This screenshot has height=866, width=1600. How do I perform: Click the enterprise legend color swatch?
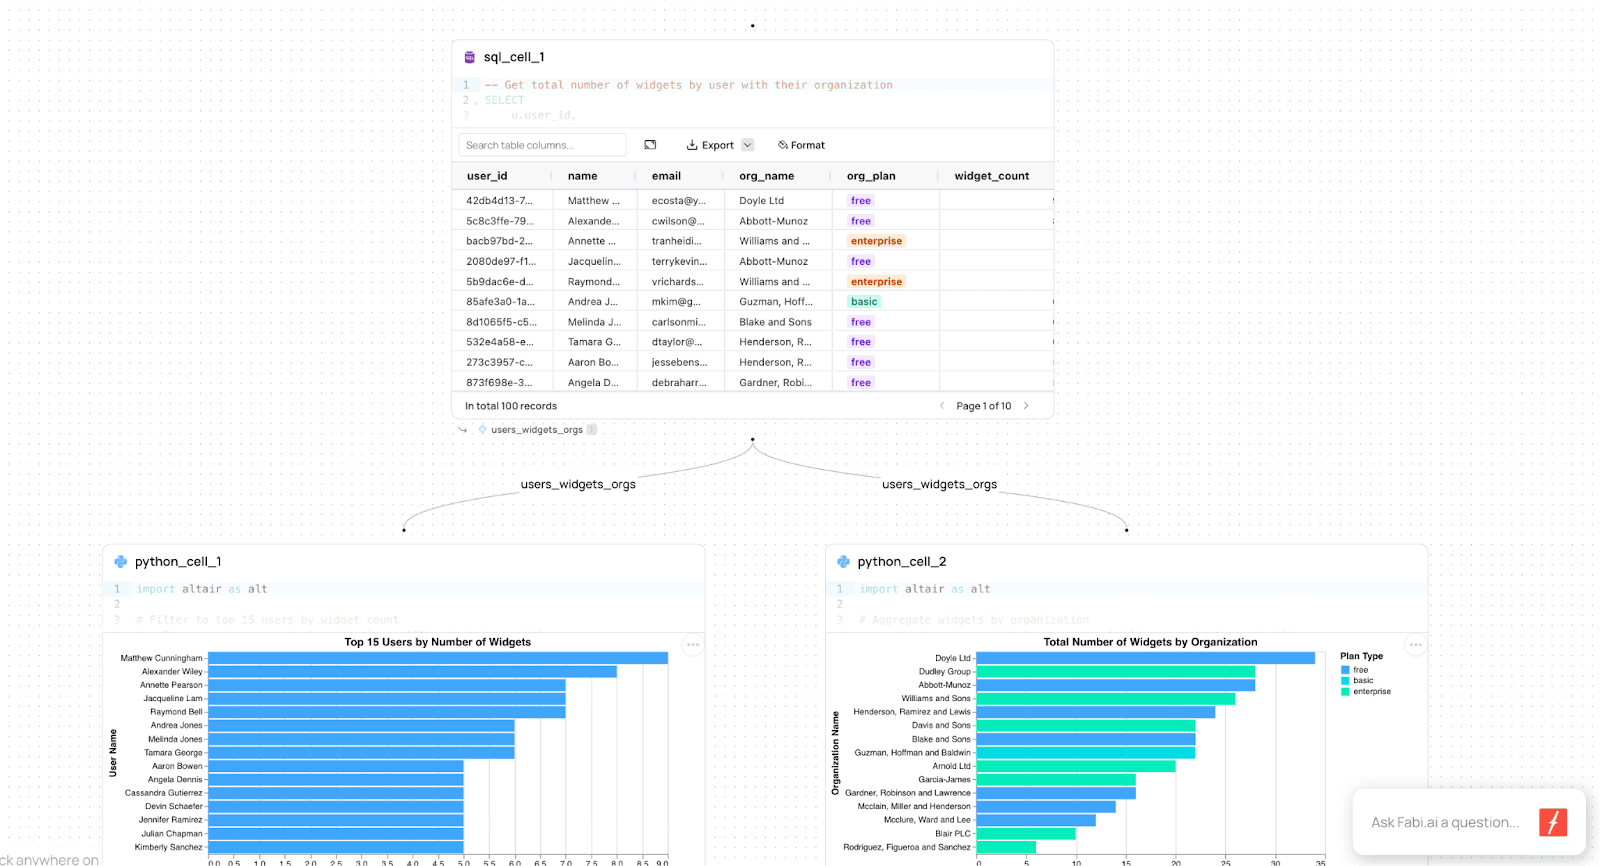point(1345,692)
